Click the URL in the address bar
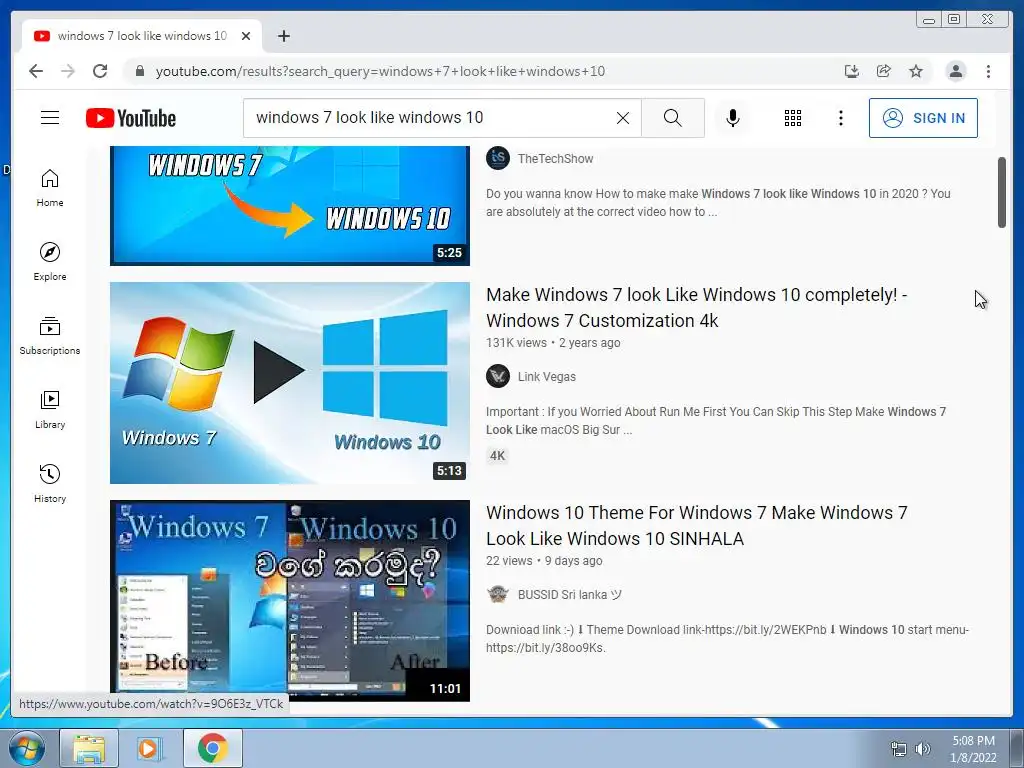1024x768 pixels. click(x=380, y=71)
